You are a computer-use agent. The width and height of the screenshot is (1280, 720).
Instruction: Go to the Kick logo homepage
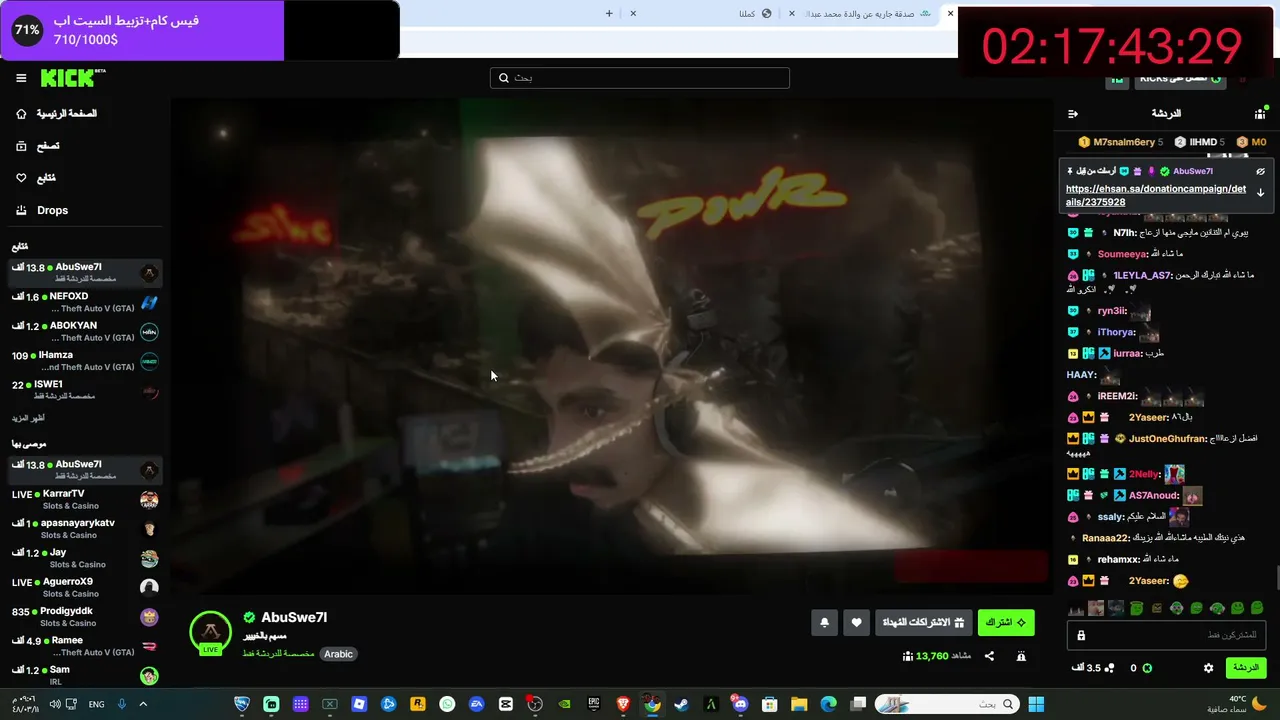pyautogui.click(x=73, y=78)
